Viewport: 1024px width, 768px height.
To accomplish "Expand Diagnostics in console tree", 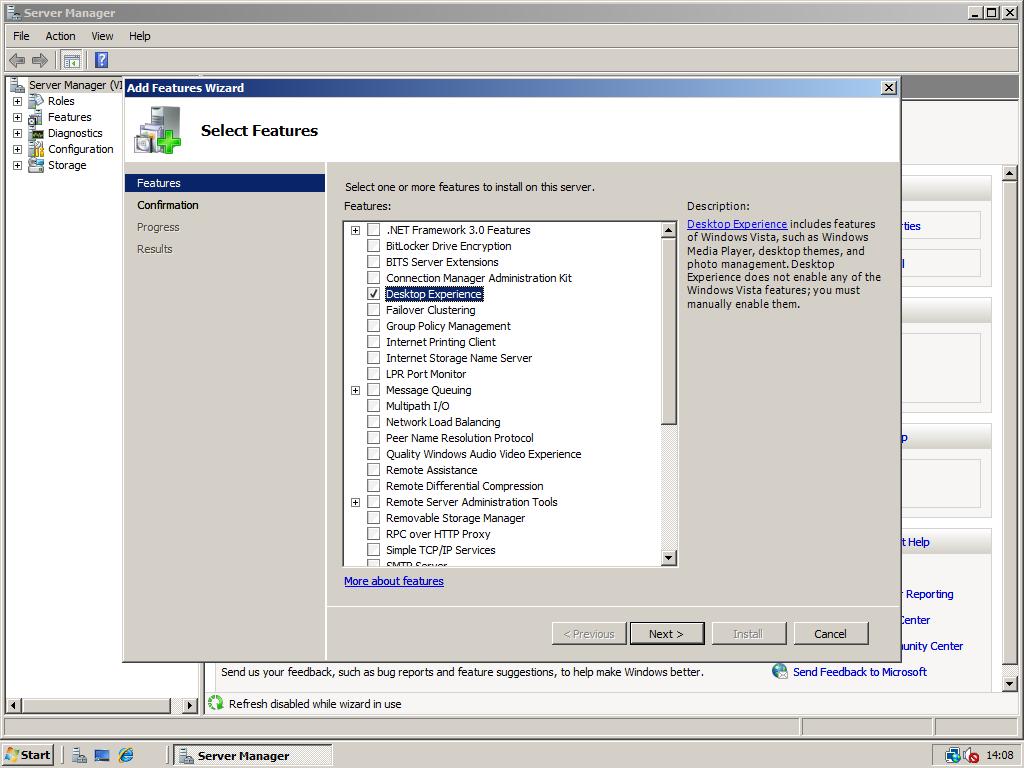I will click(18, 133).
